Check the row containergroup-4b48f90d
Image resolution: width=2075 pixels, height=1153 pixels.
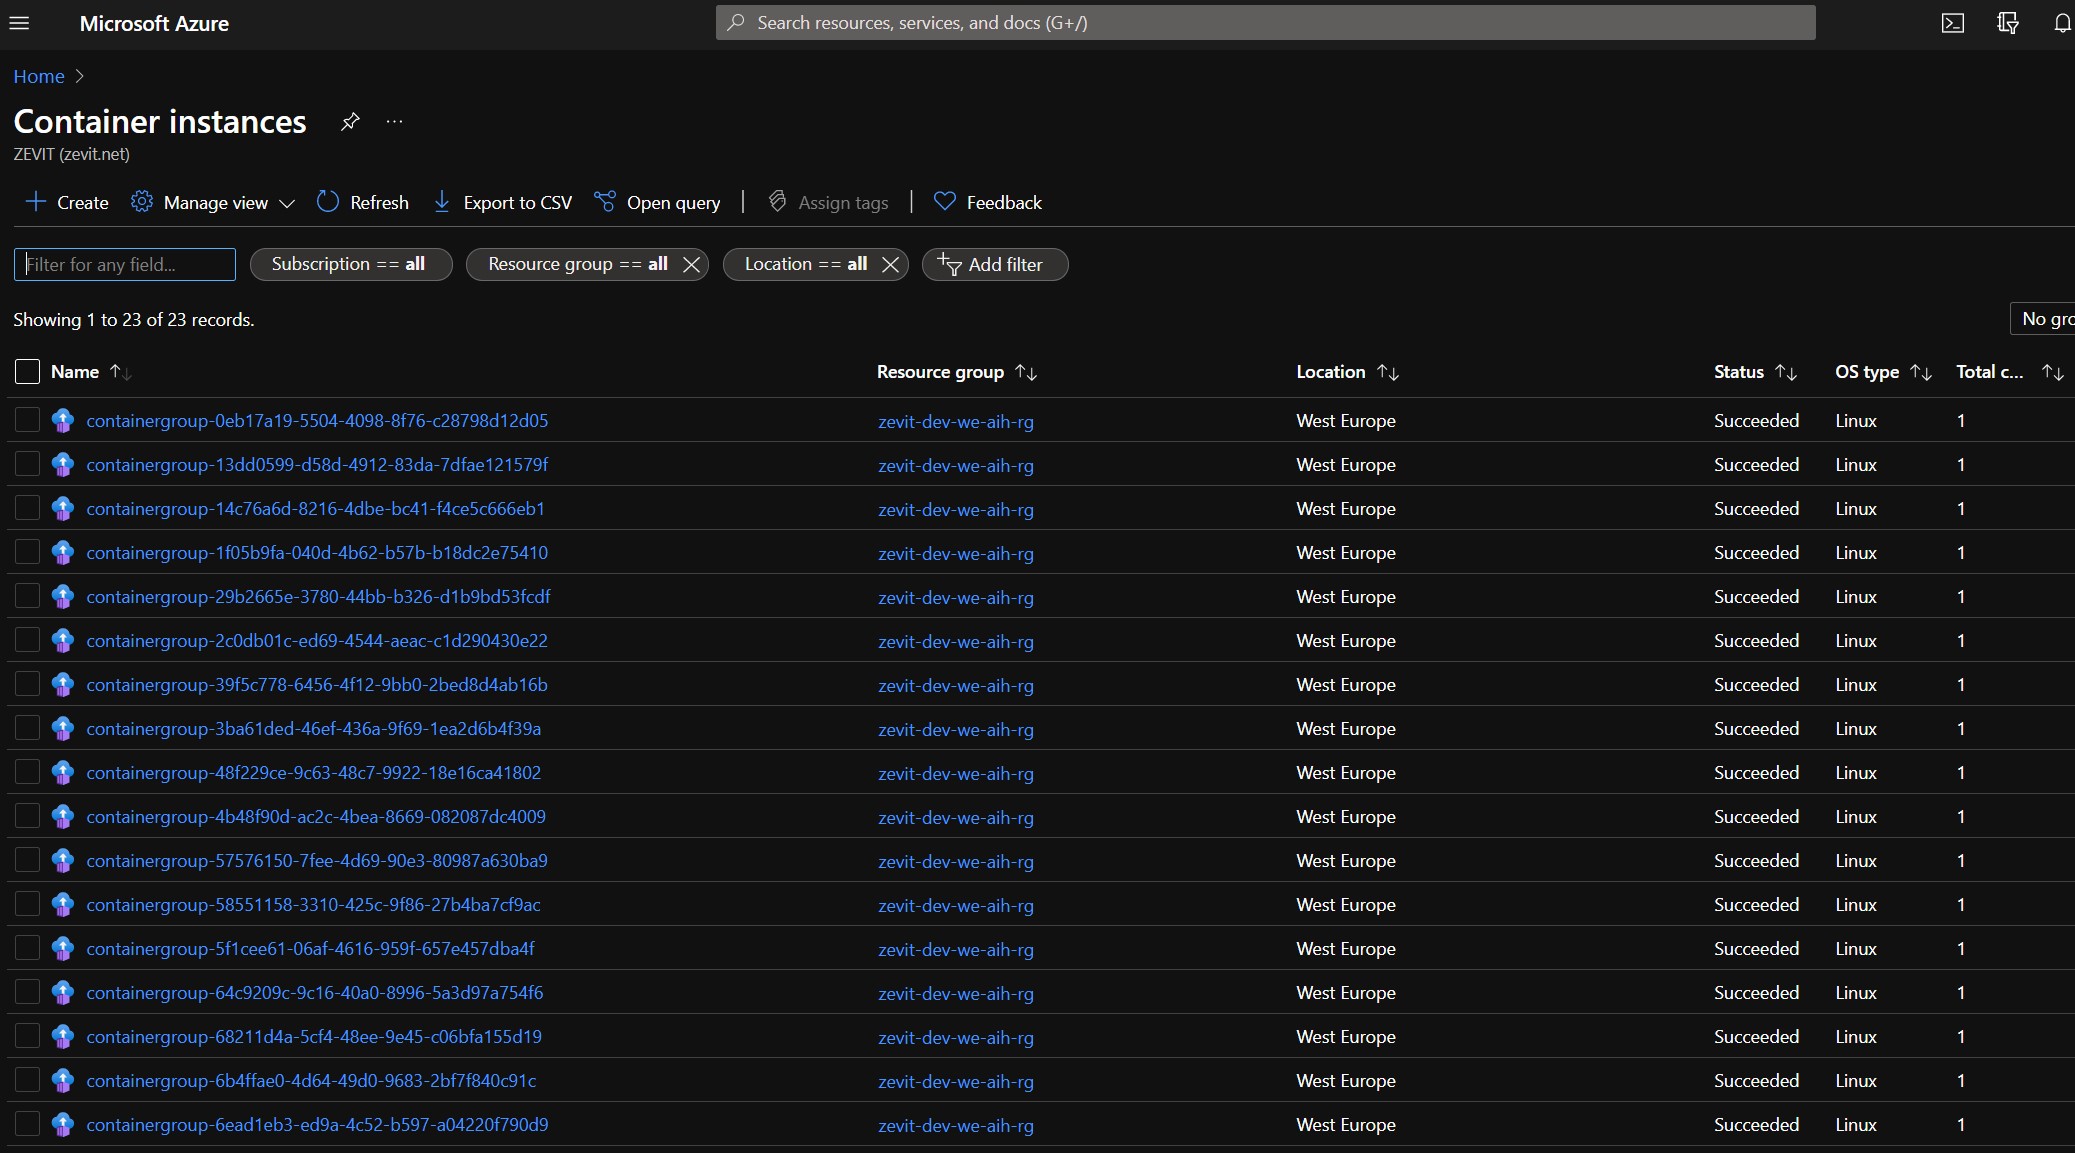27,816
